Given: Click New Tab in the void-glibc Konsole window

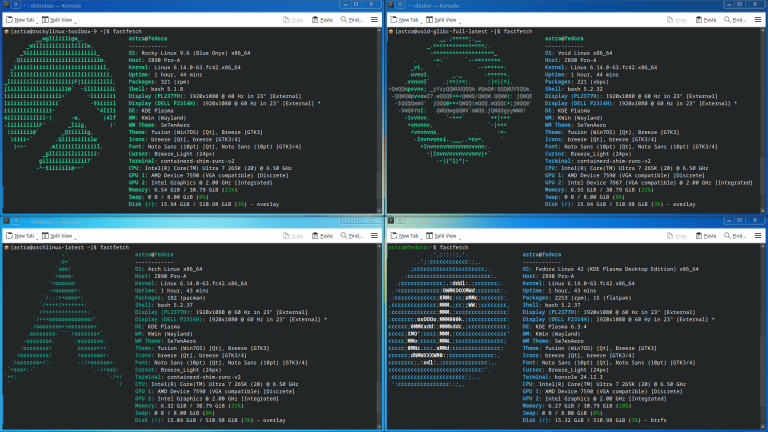Looking at the screenshot, I should 404,20.
